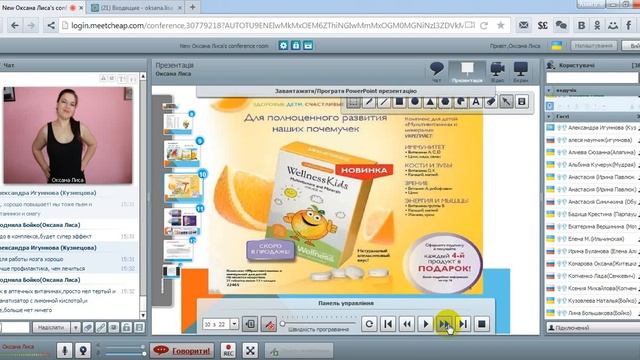Jump to the first slide

[x=388, y=324]
